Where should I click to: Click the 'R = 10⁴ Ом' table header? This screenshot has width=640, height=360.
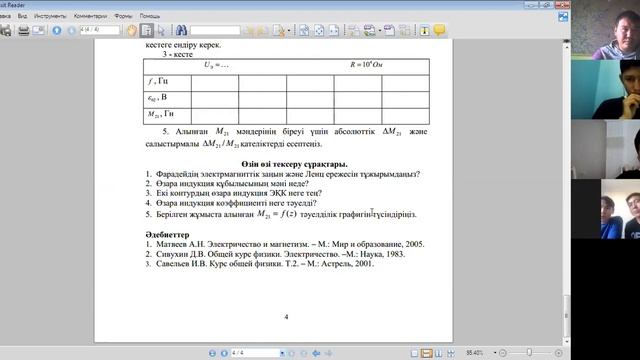tap(366, 64)
